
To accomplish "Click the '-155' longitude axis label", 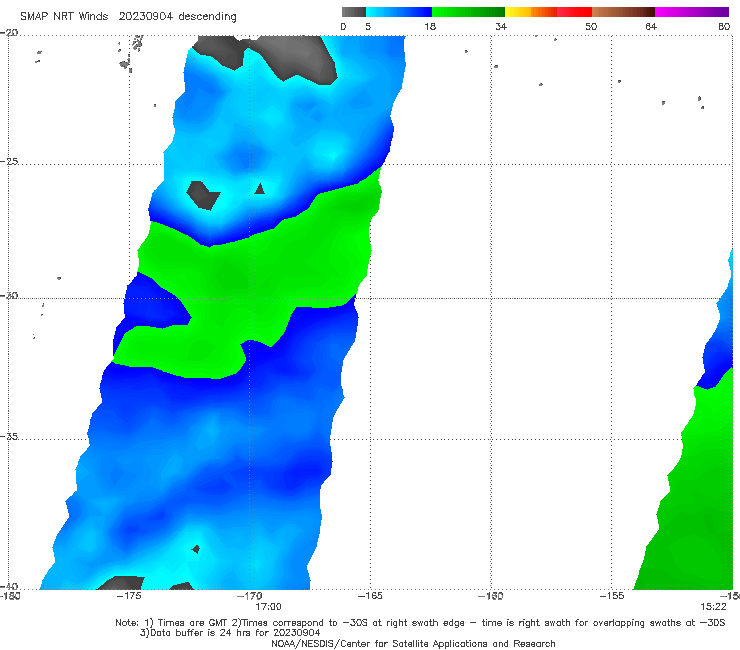I will (612, 596).
